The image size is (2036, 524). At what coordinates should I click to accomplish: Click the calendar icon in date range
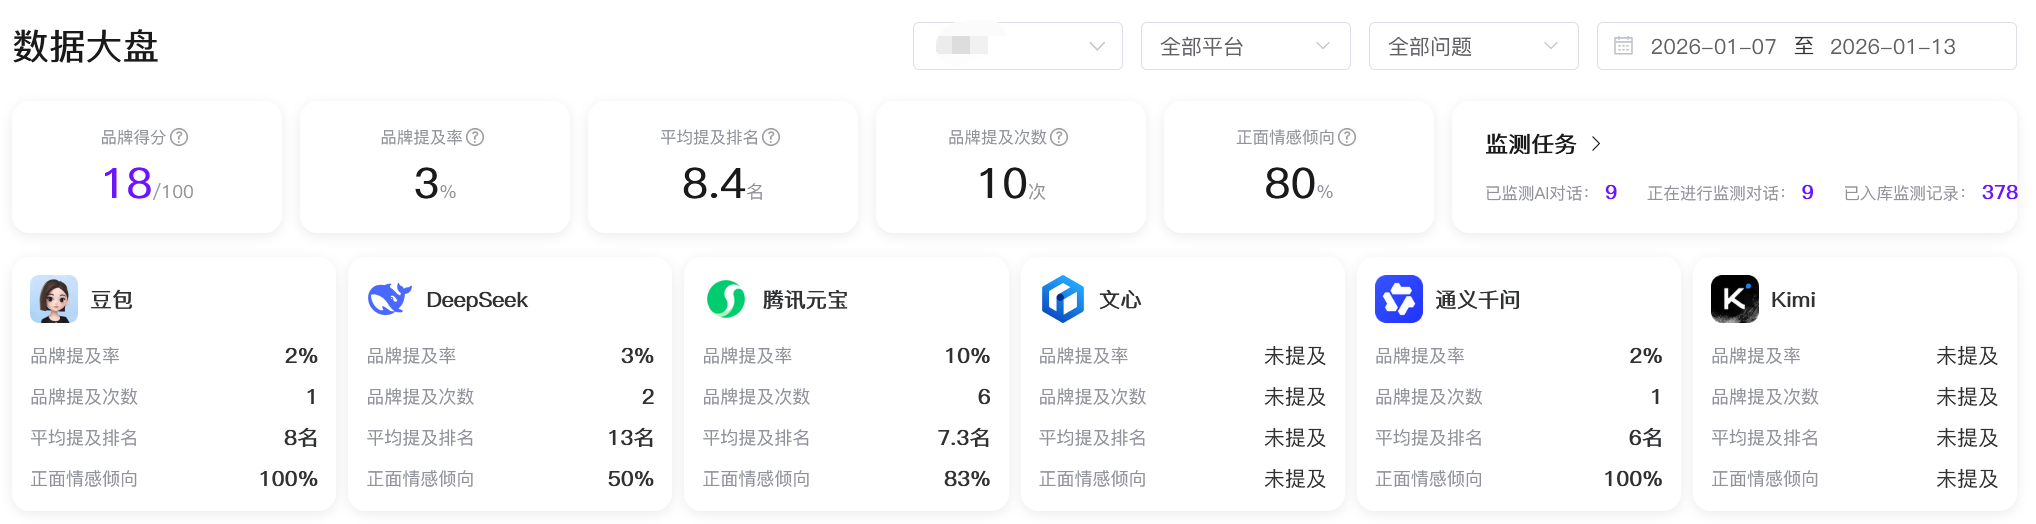[1624, 46]
